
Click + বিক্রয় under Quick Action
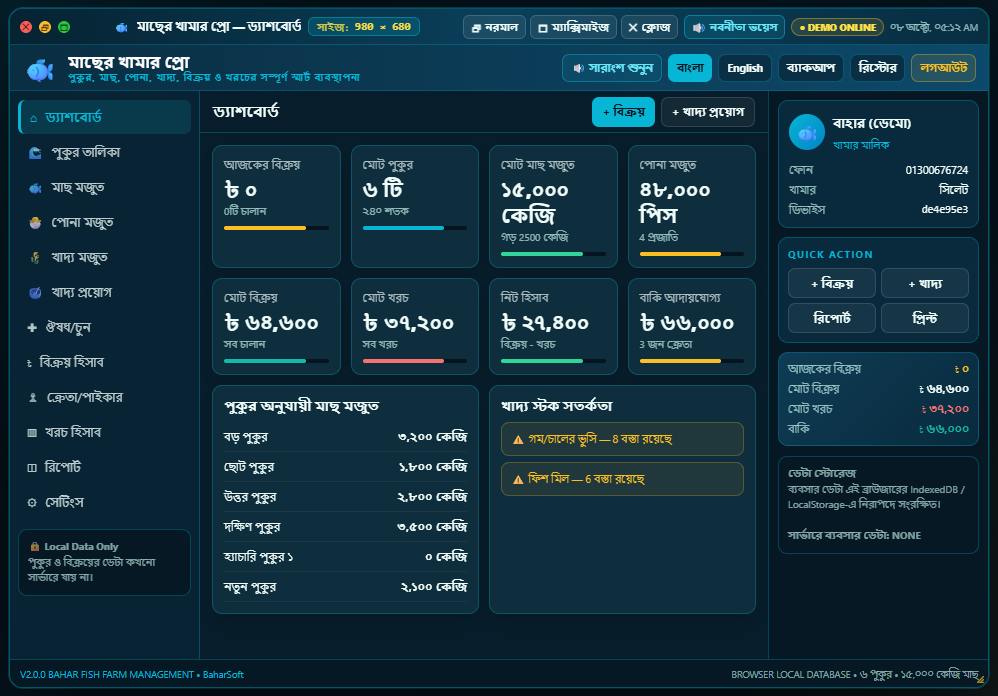point(832,283)
